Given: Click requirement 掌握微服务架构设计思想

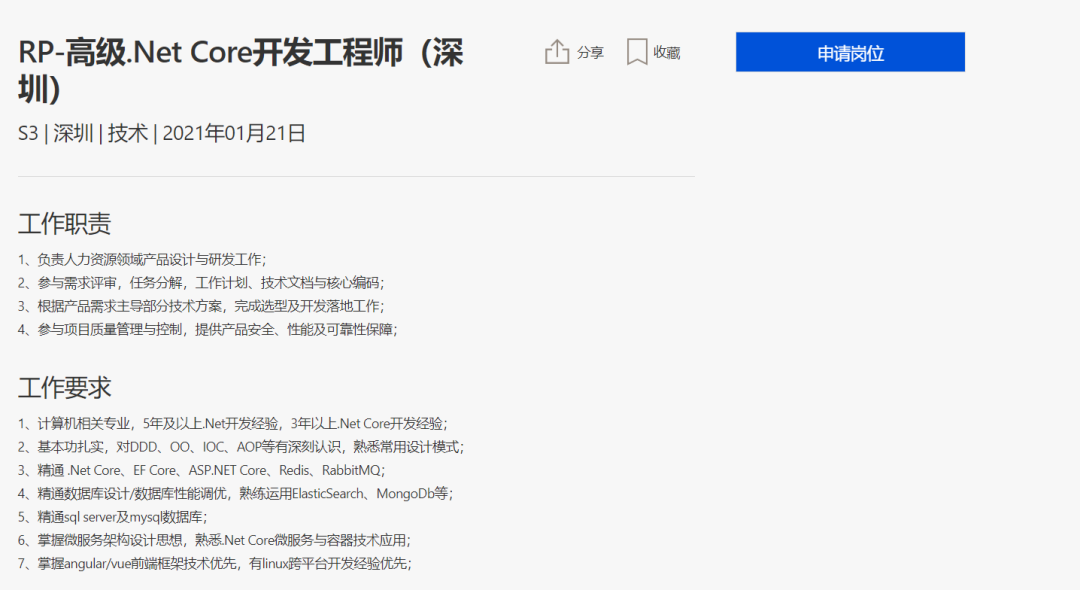Looking at the screenshot, I should pos(214,540).
